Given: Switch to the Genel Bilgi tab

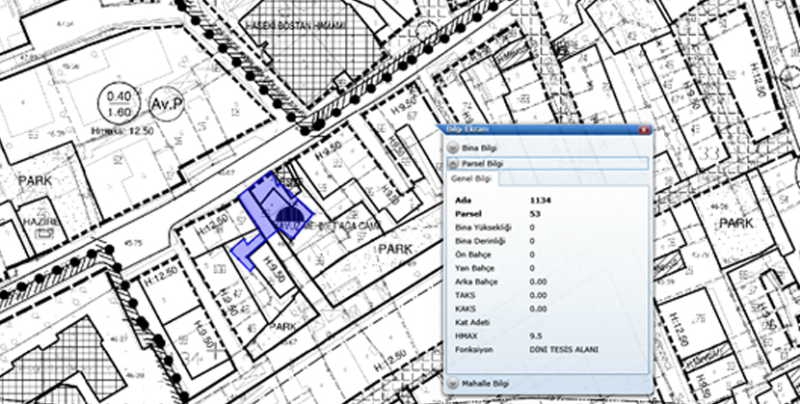Looking at the screenshot, I should tap(470, 178).
